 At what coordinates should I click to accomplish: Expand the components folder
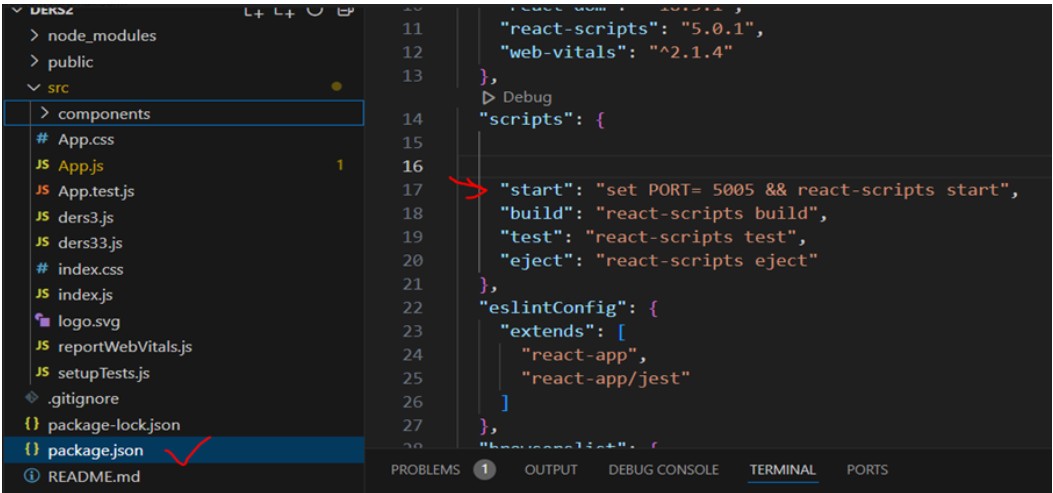[103, 114]
